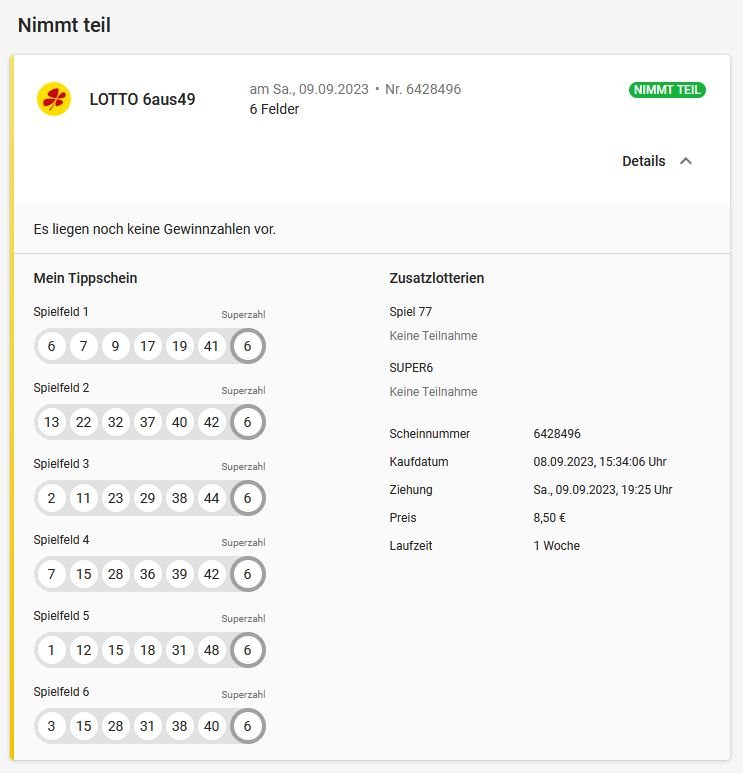Click the LOTTO clover logo icon
This screenshot has height=773, width=743.
click(54, 99)
